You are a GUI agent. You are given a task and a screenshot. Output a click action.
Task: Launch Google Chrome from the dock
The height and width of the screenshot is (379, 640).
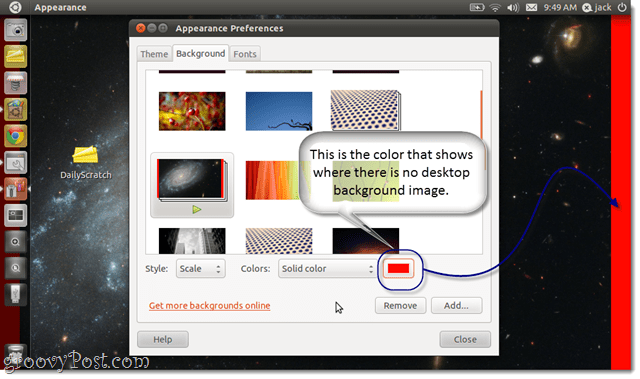tap(16, 136)
